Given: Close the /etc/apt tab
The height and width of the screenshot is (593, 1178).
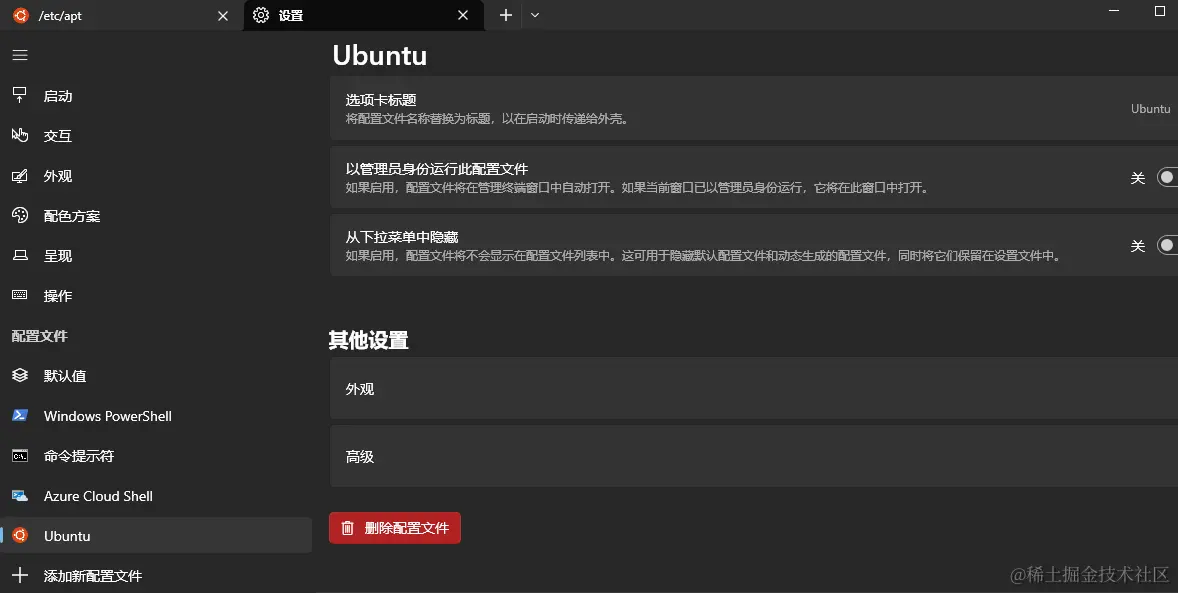Looking at the screenshot, I should pos(223,16).
